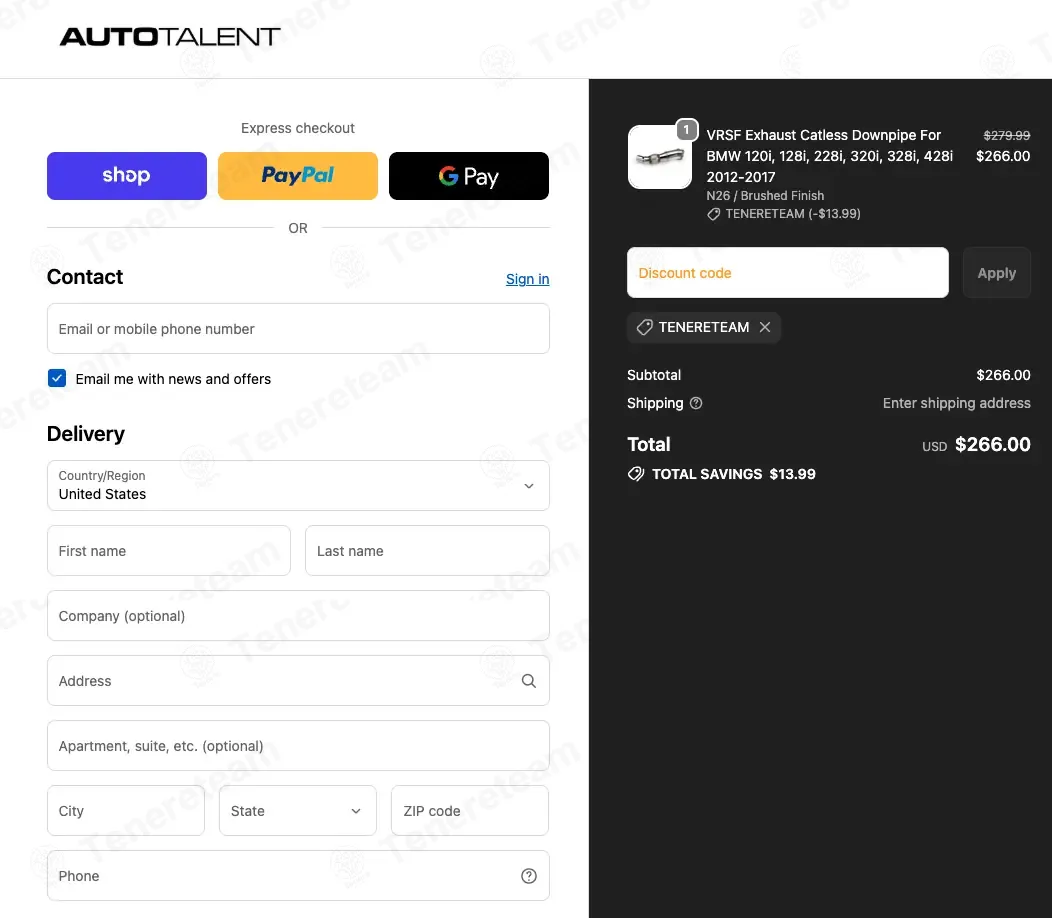Click the Shipping info question icon
Screen dimensions: 1052x918
pyautogui.click(x=696, y=403)
